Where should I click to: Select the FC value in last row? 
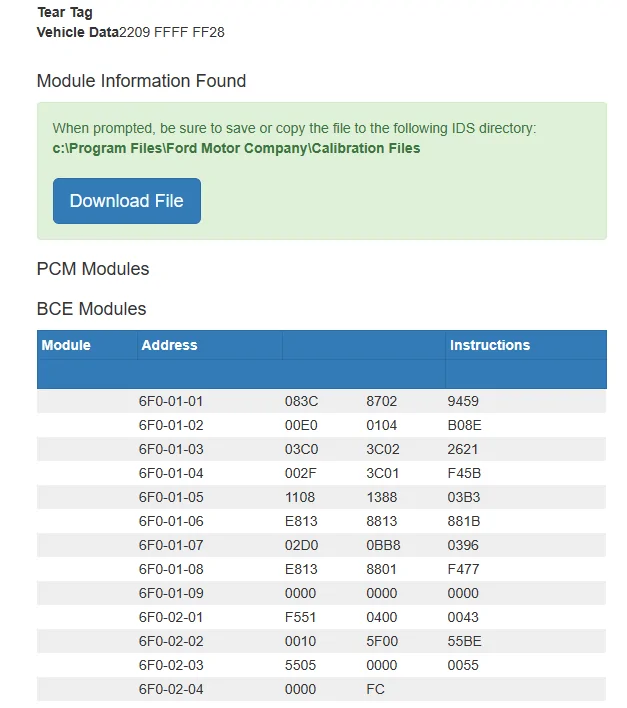375,689
